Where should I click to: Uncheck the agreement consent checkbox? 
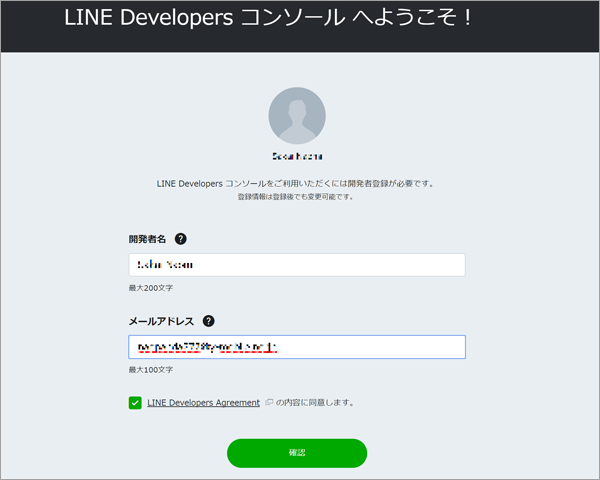point(135,403)
